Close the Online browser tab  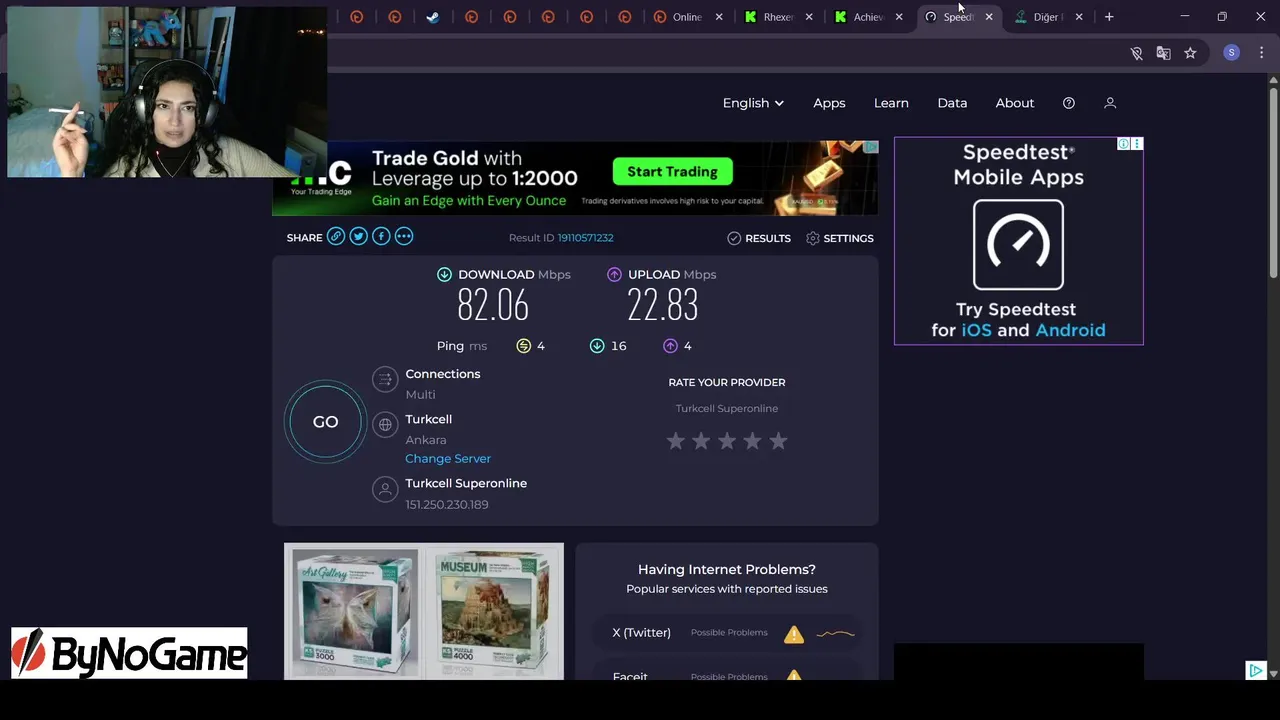719,17
